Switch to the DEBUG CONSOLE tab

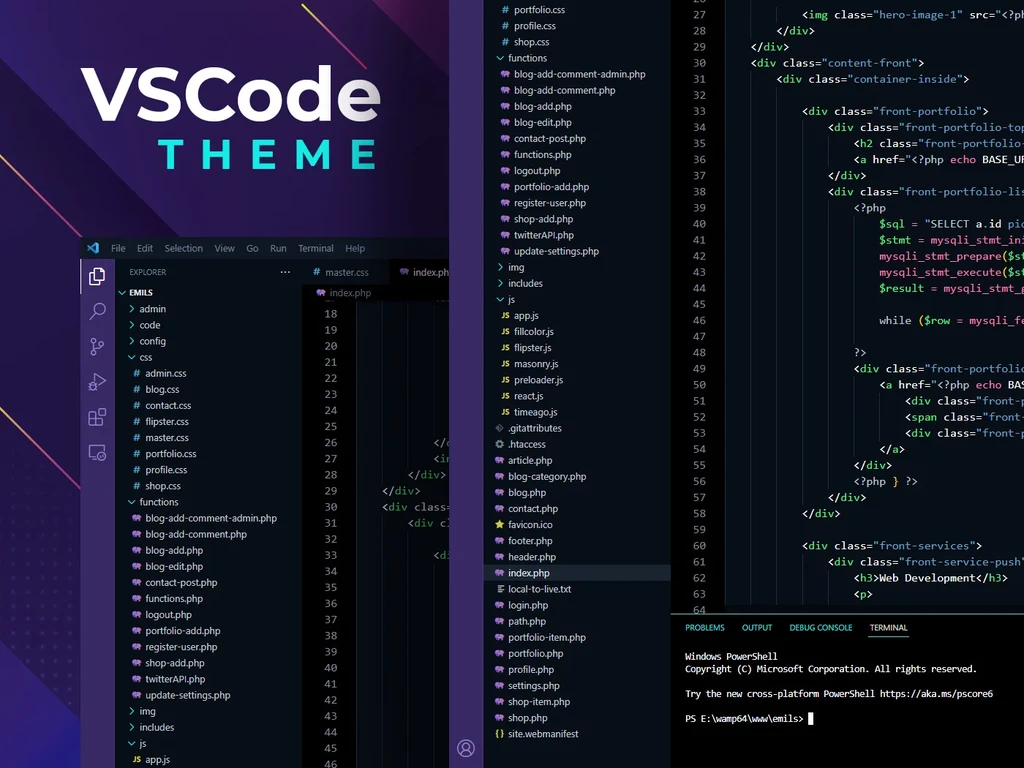[820, 628]
